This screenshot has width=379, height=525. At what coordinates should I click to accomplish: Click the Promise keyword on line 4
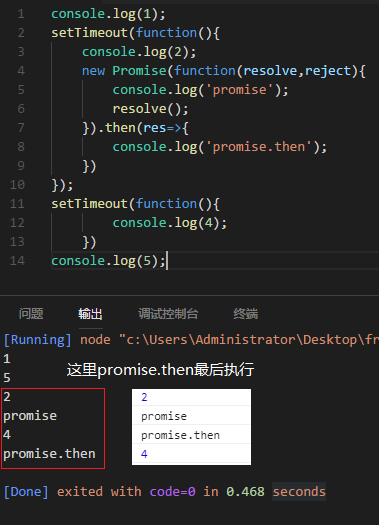139,71
